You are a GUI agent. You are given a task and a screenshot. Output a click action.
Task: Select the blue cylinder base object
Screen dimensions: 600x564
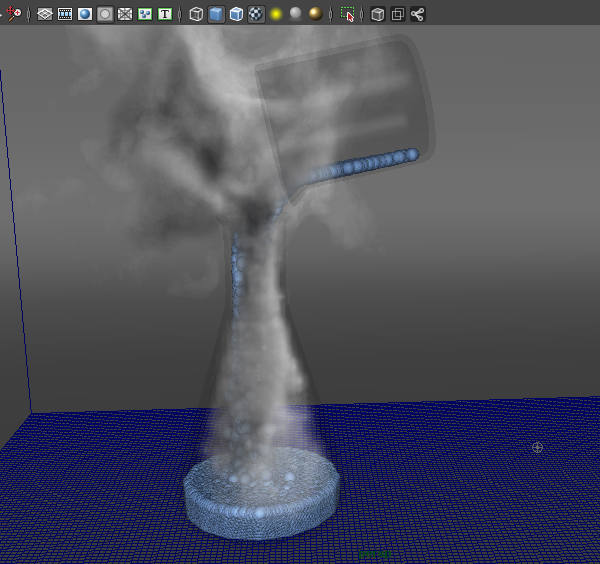[x=258, y=505]
